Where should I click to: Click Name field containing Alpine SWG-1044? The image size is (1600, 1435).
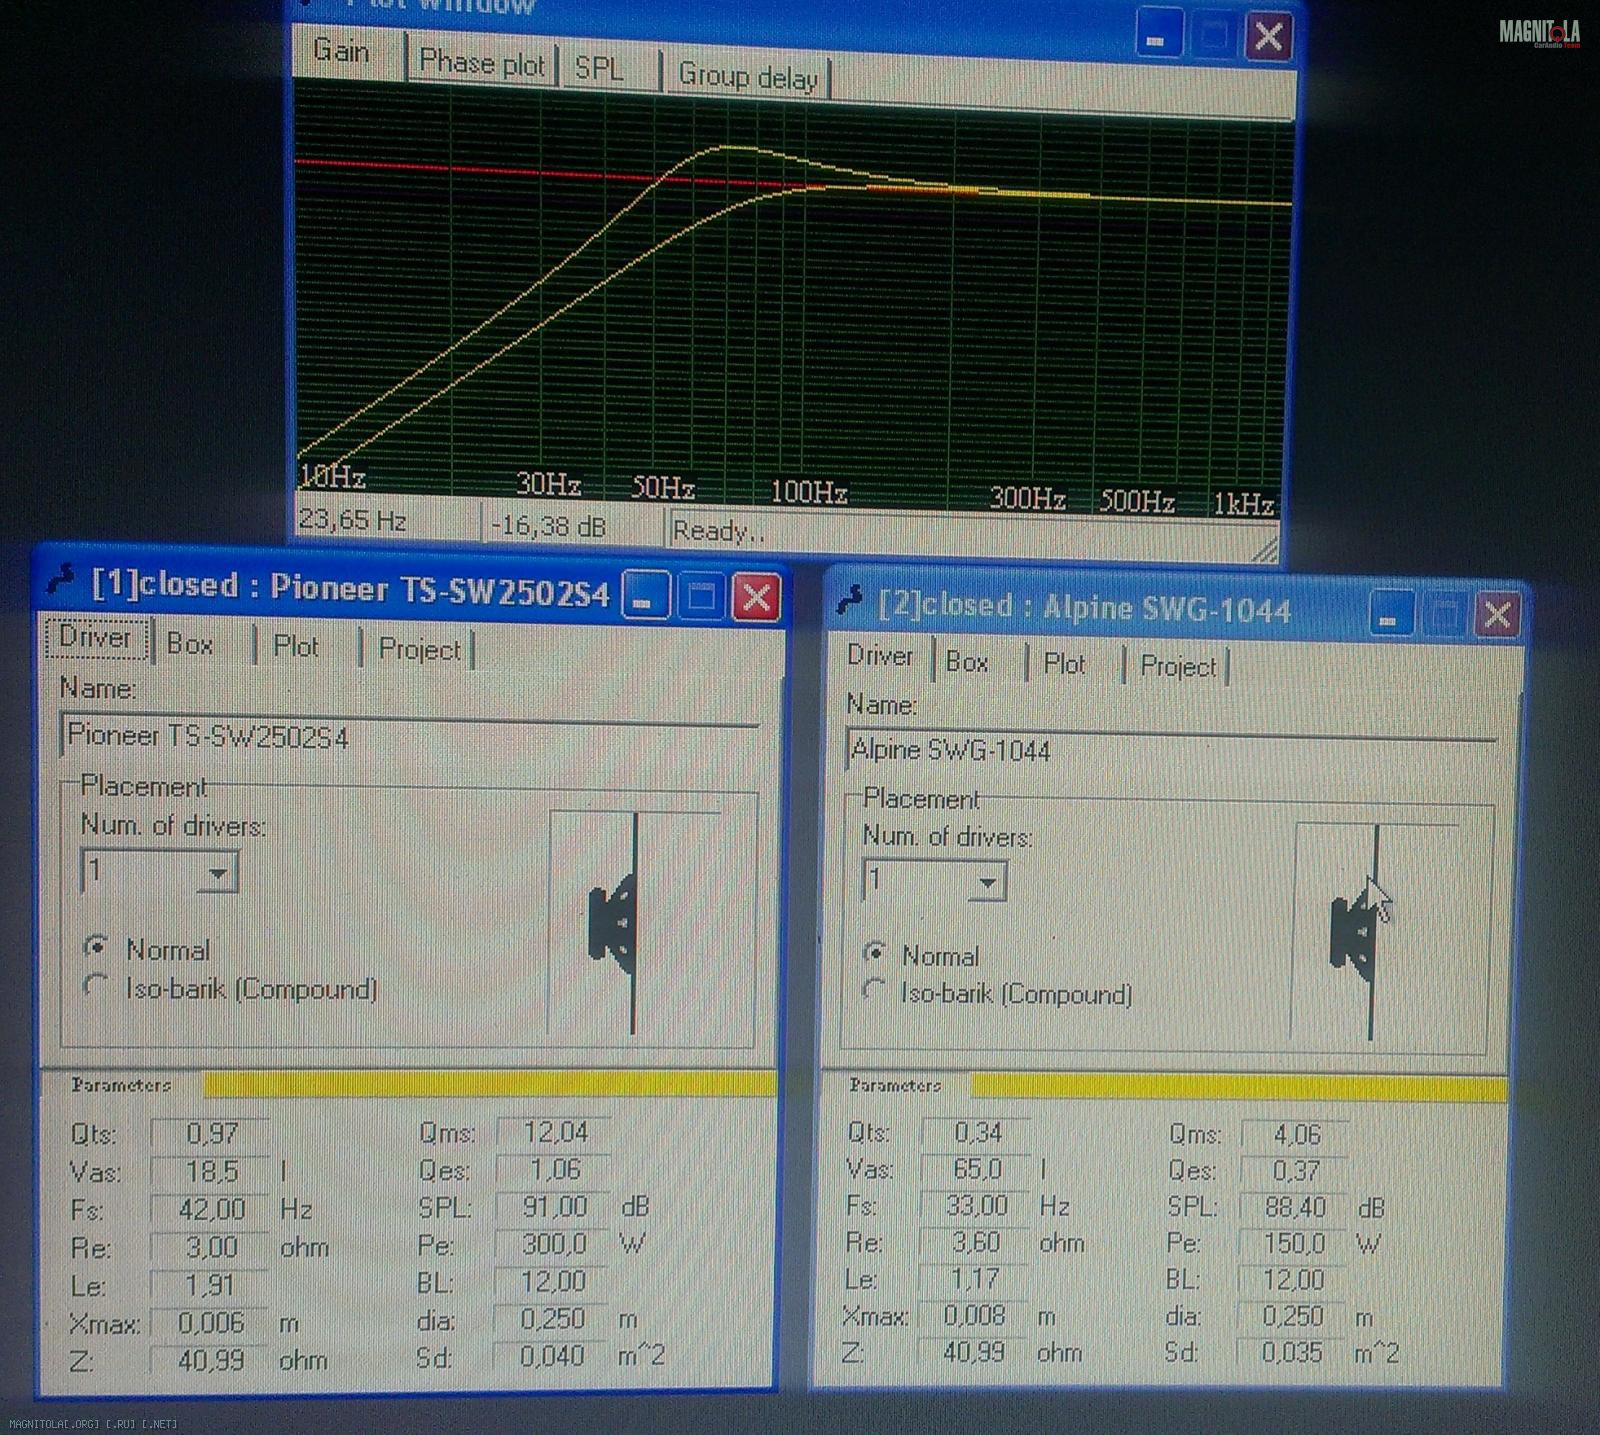pyautogui.click(x=1170, y=751)
